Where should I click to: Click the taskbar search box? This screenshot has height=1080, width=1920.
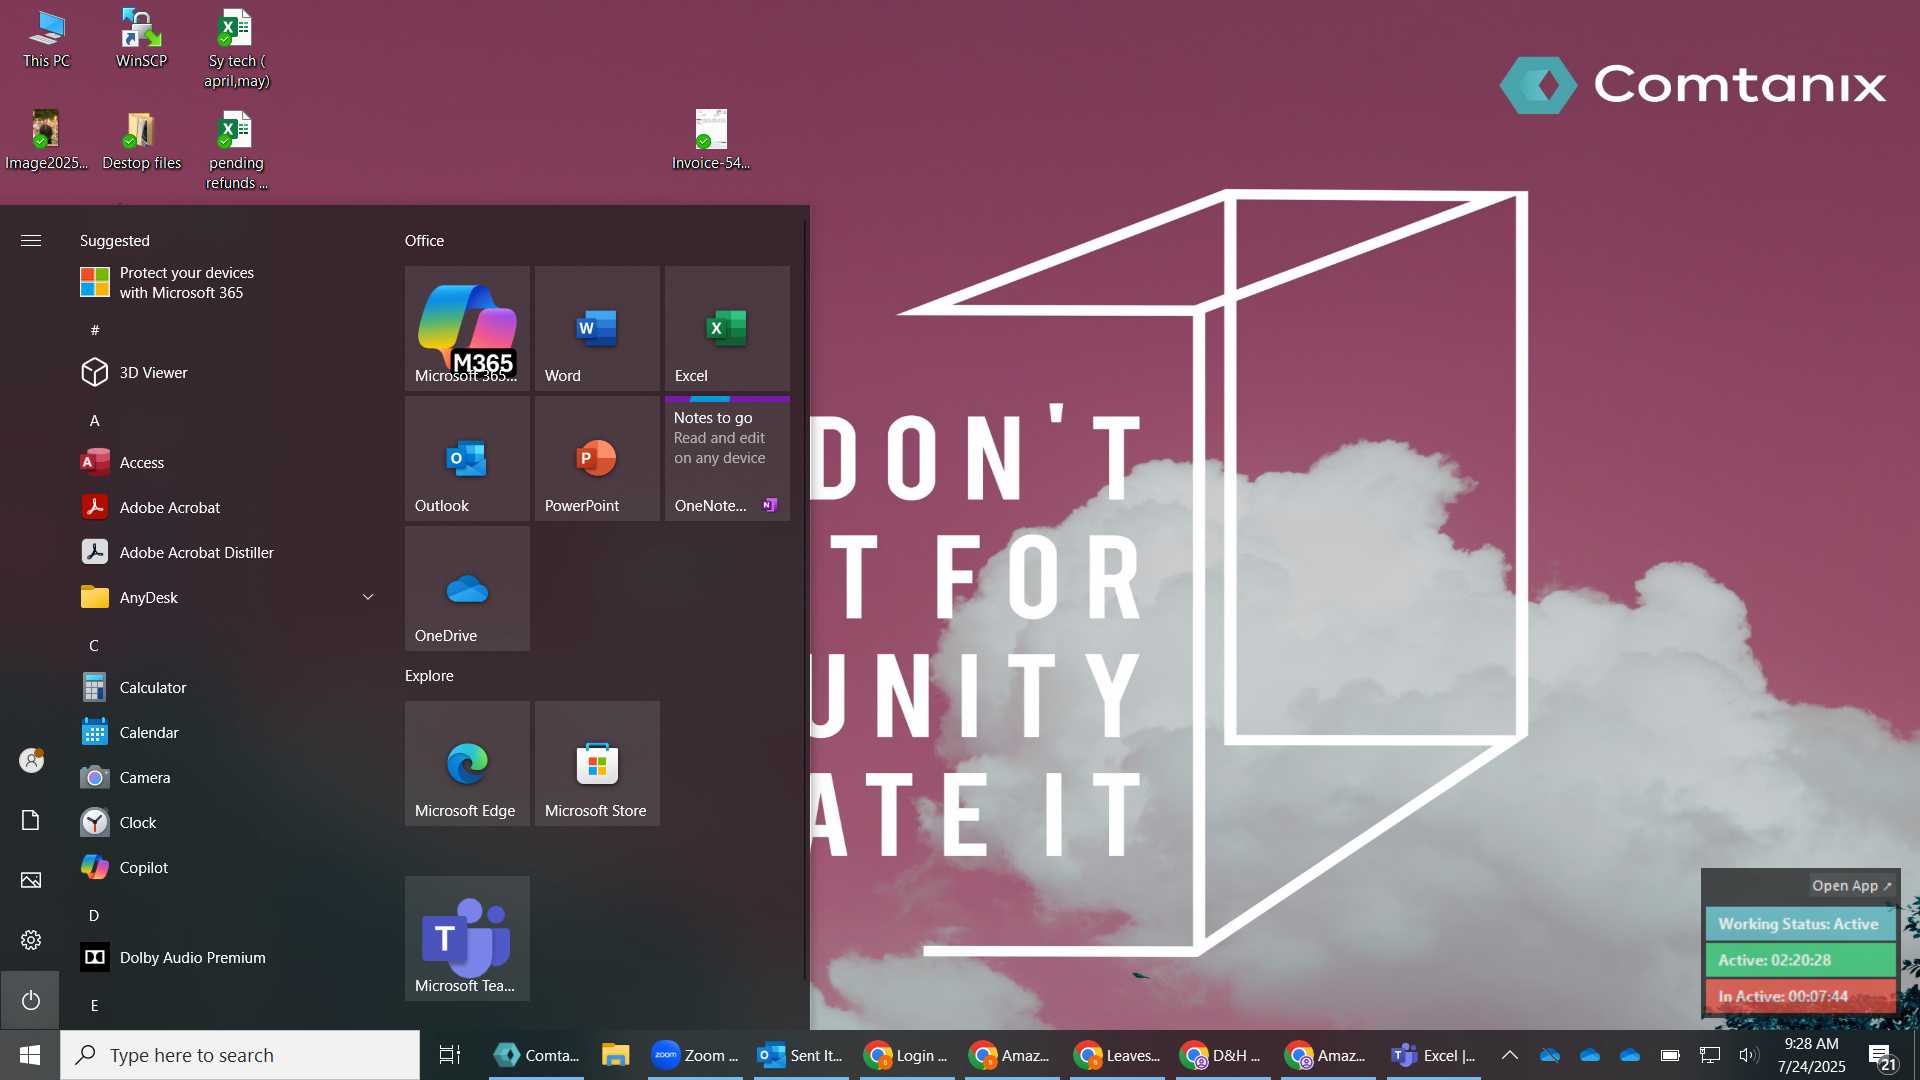[x=240, y=1055]
